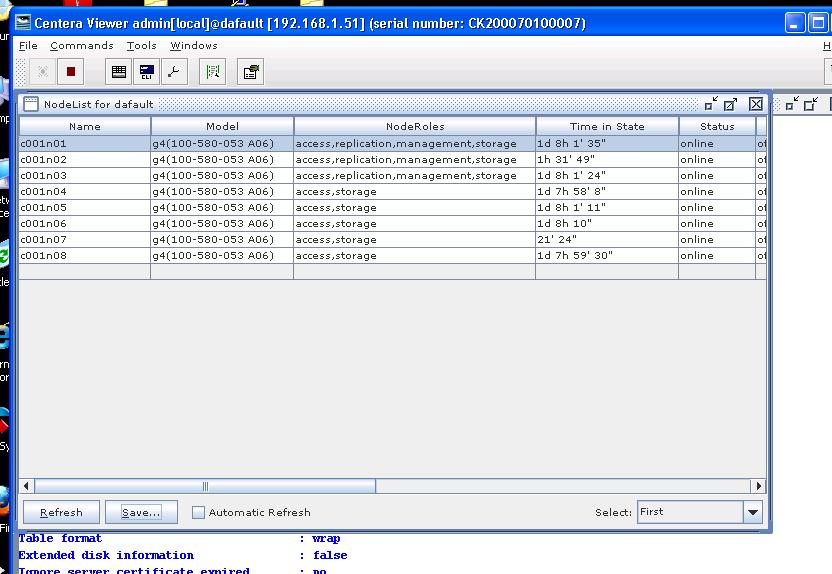Open the File menu
This screenshot has height=574, width=832.
tap(28, 46)
